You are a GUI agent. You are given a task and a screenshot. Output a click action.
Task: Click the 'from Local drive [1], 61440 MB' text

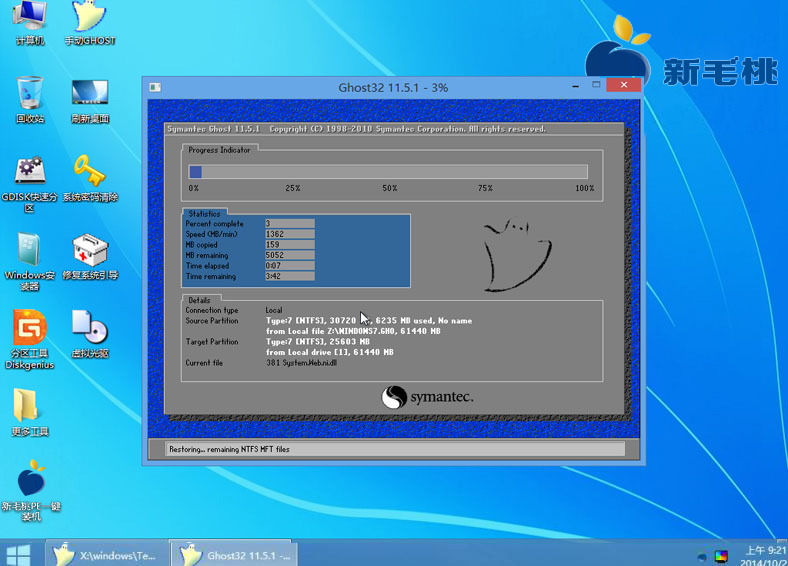point(330,352)
